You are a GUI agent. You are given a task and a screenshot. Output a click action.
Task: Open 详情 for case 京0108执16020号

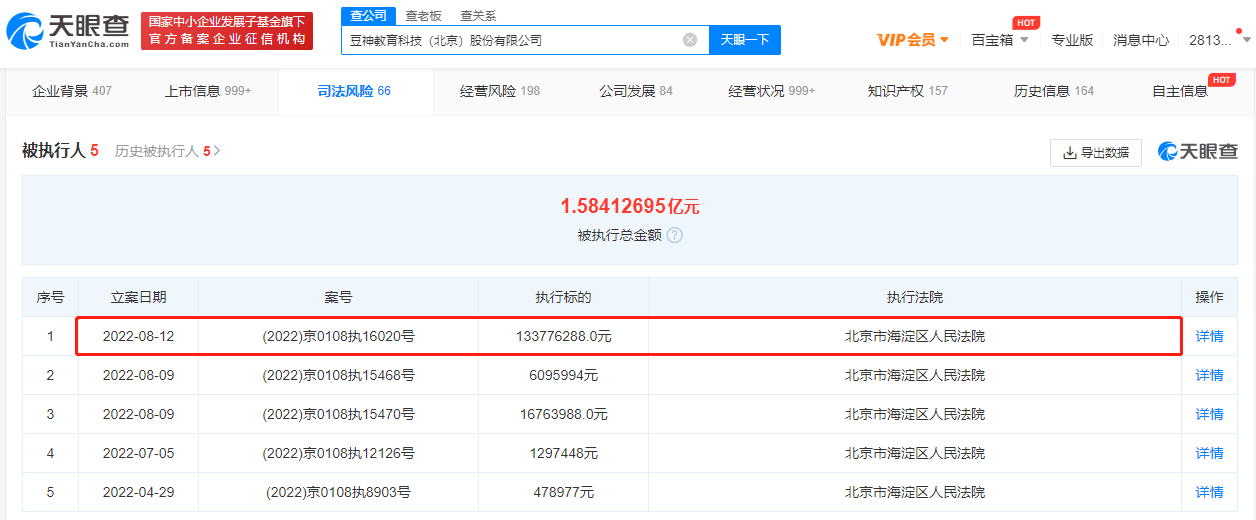pos(1210,336)
